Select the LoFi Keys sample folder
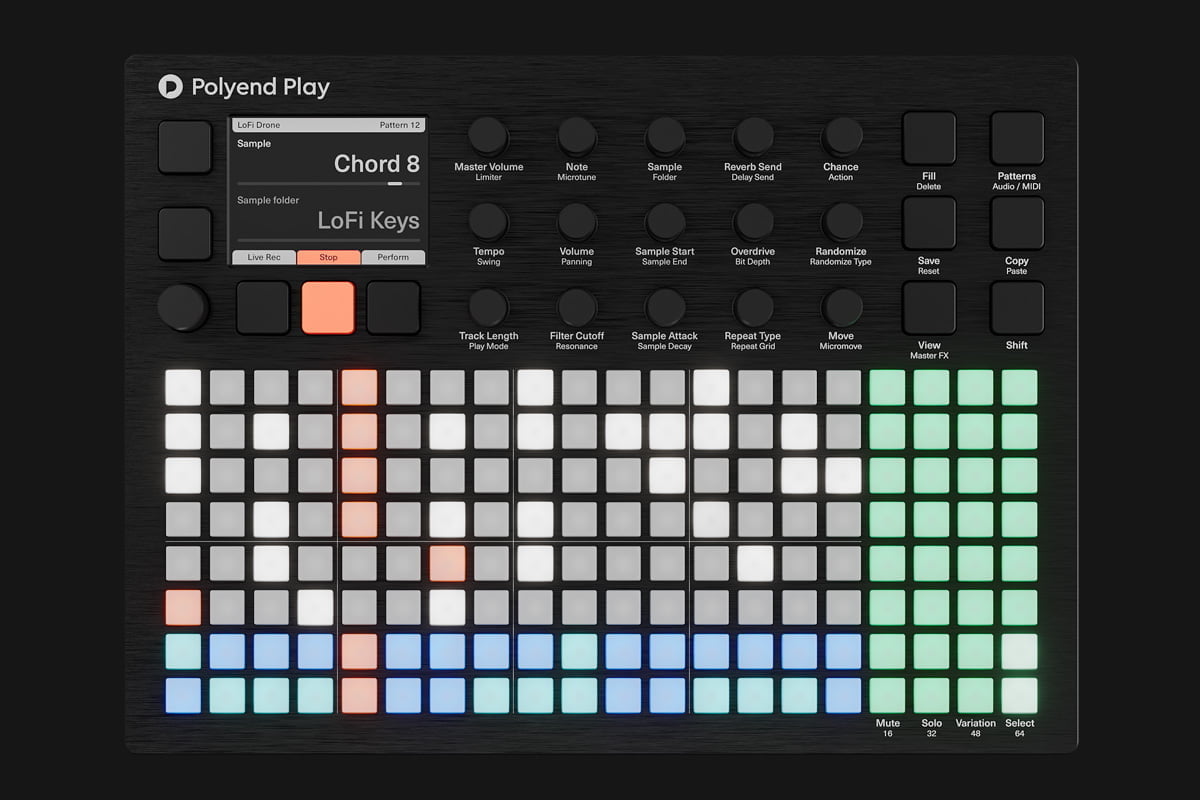The width and height of the screenshot is (1200, 800). [368, 221]
